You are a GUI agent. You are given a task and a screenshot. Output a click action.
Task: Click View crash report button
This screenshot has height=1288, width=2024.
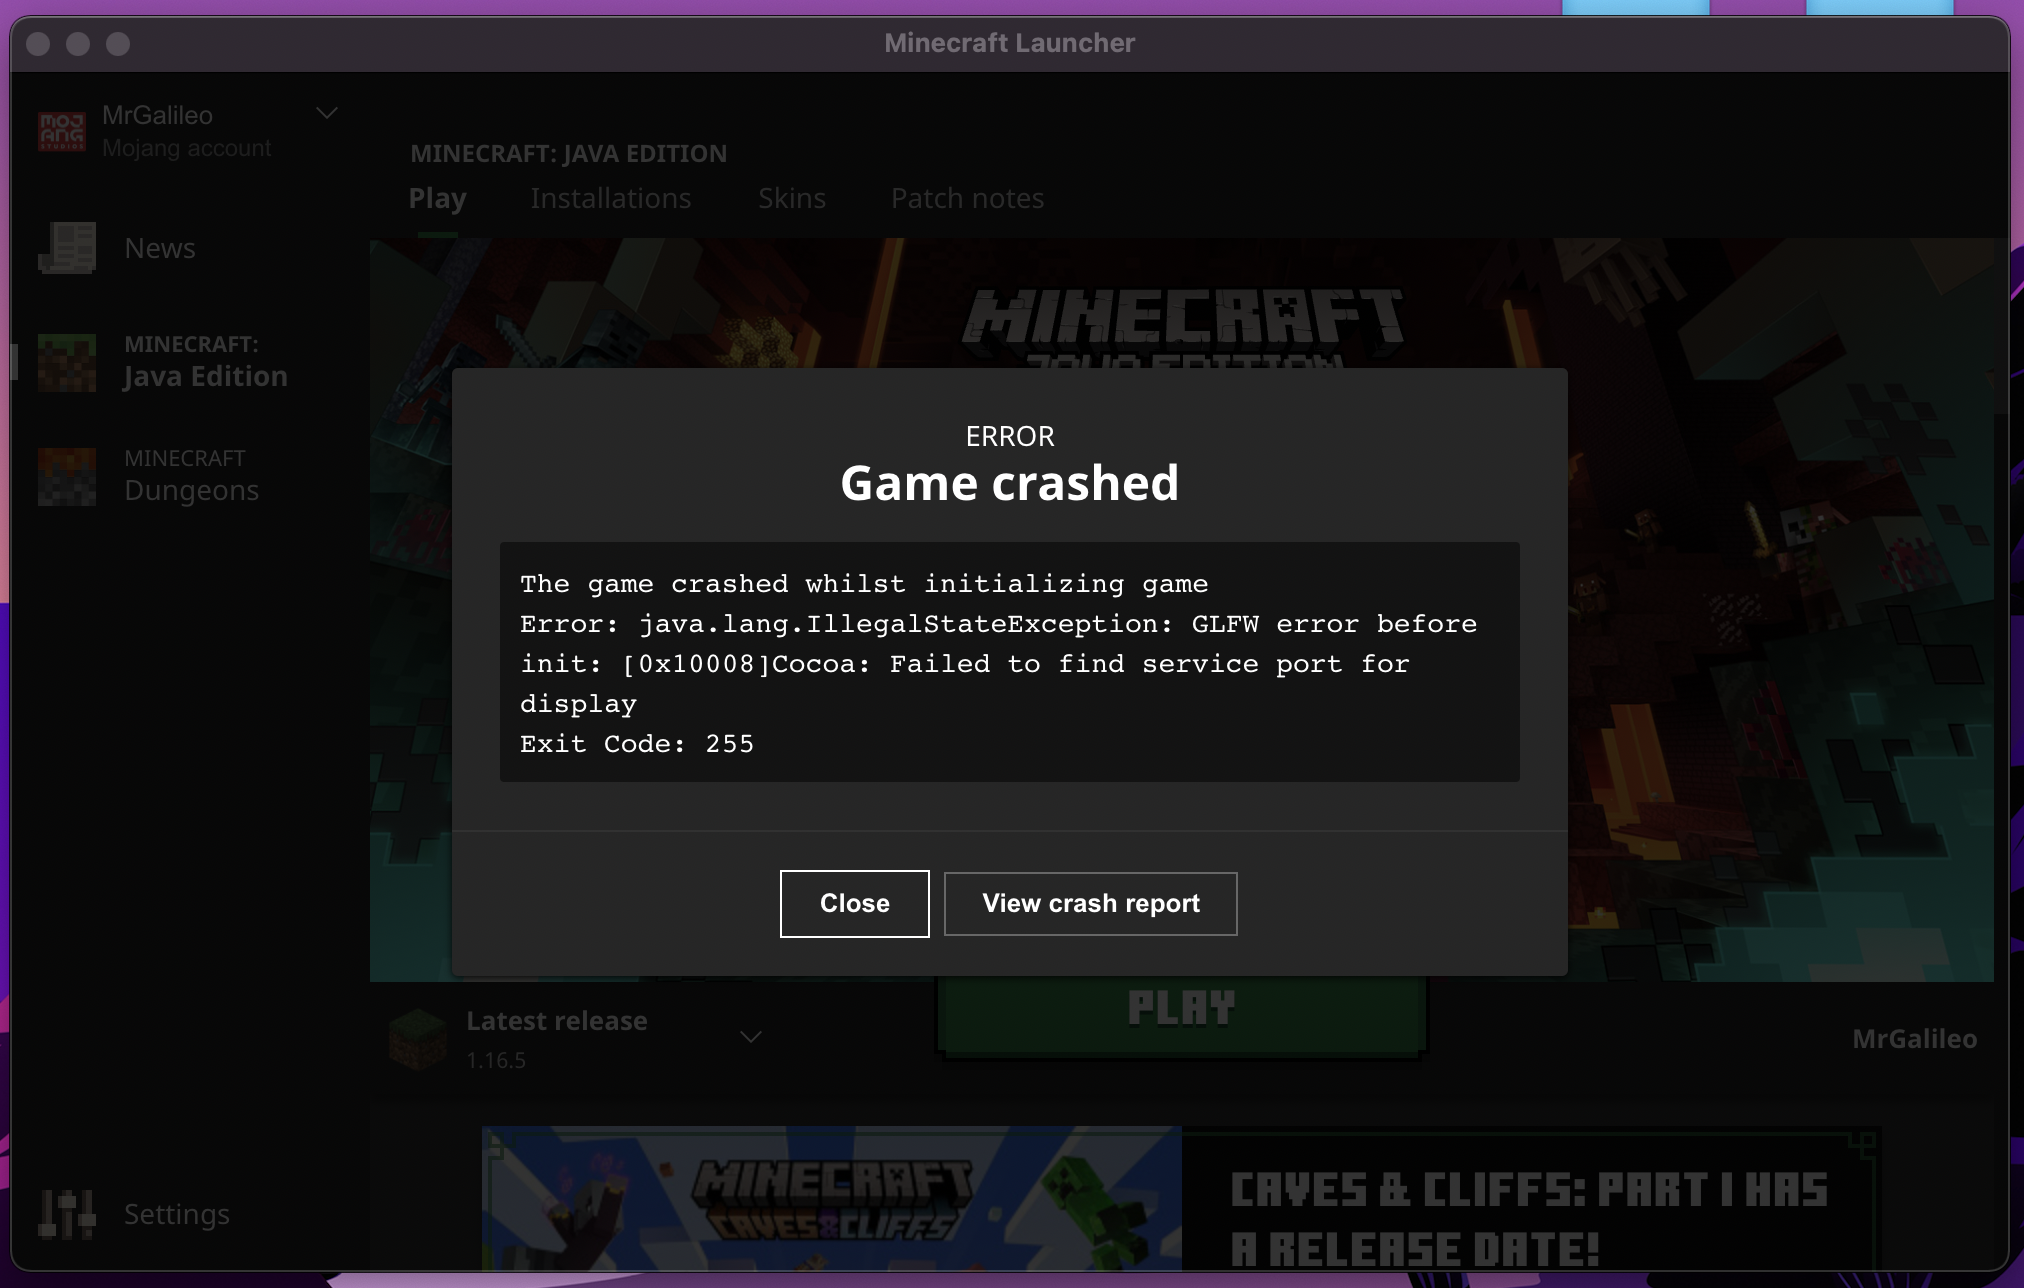coord(1090,903)
